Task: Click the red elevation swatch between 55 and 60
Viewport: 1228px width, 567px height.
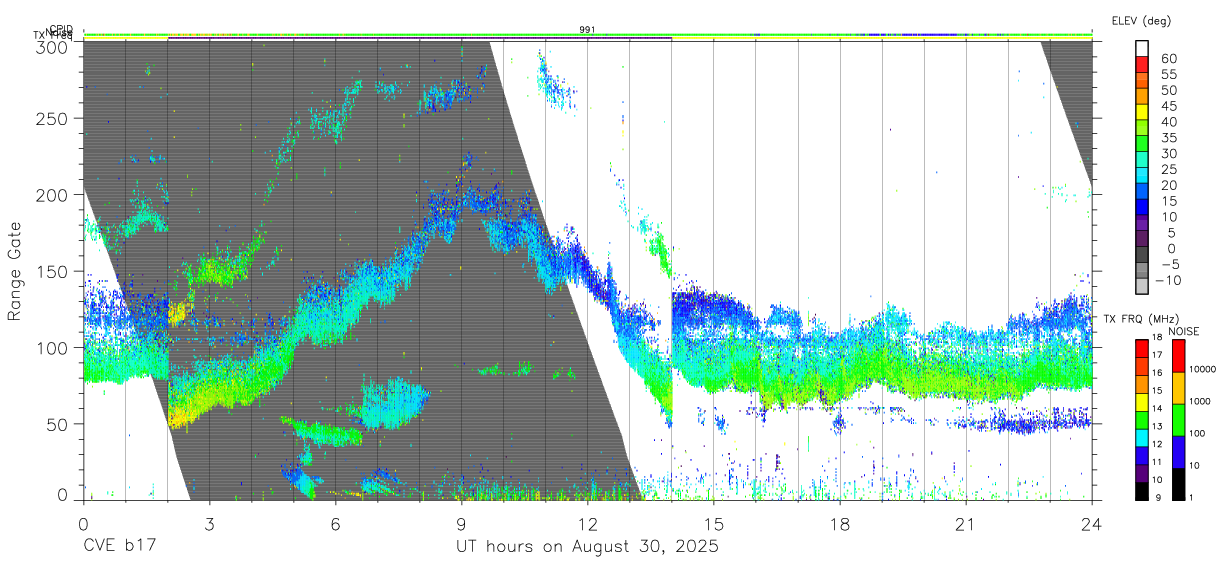Action: 1142,65
